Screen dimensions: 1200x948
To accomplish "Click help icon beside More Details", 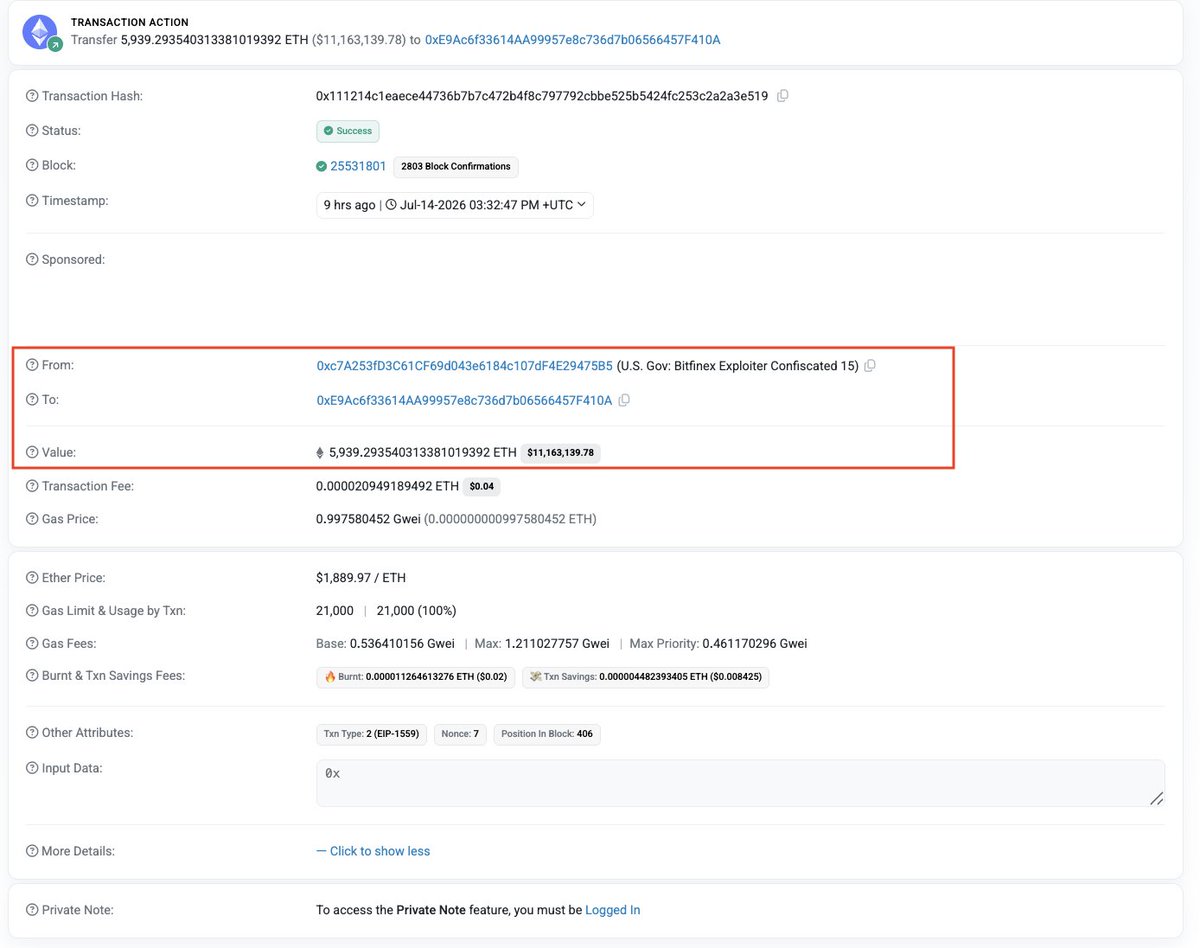I will tap(32, 851).
